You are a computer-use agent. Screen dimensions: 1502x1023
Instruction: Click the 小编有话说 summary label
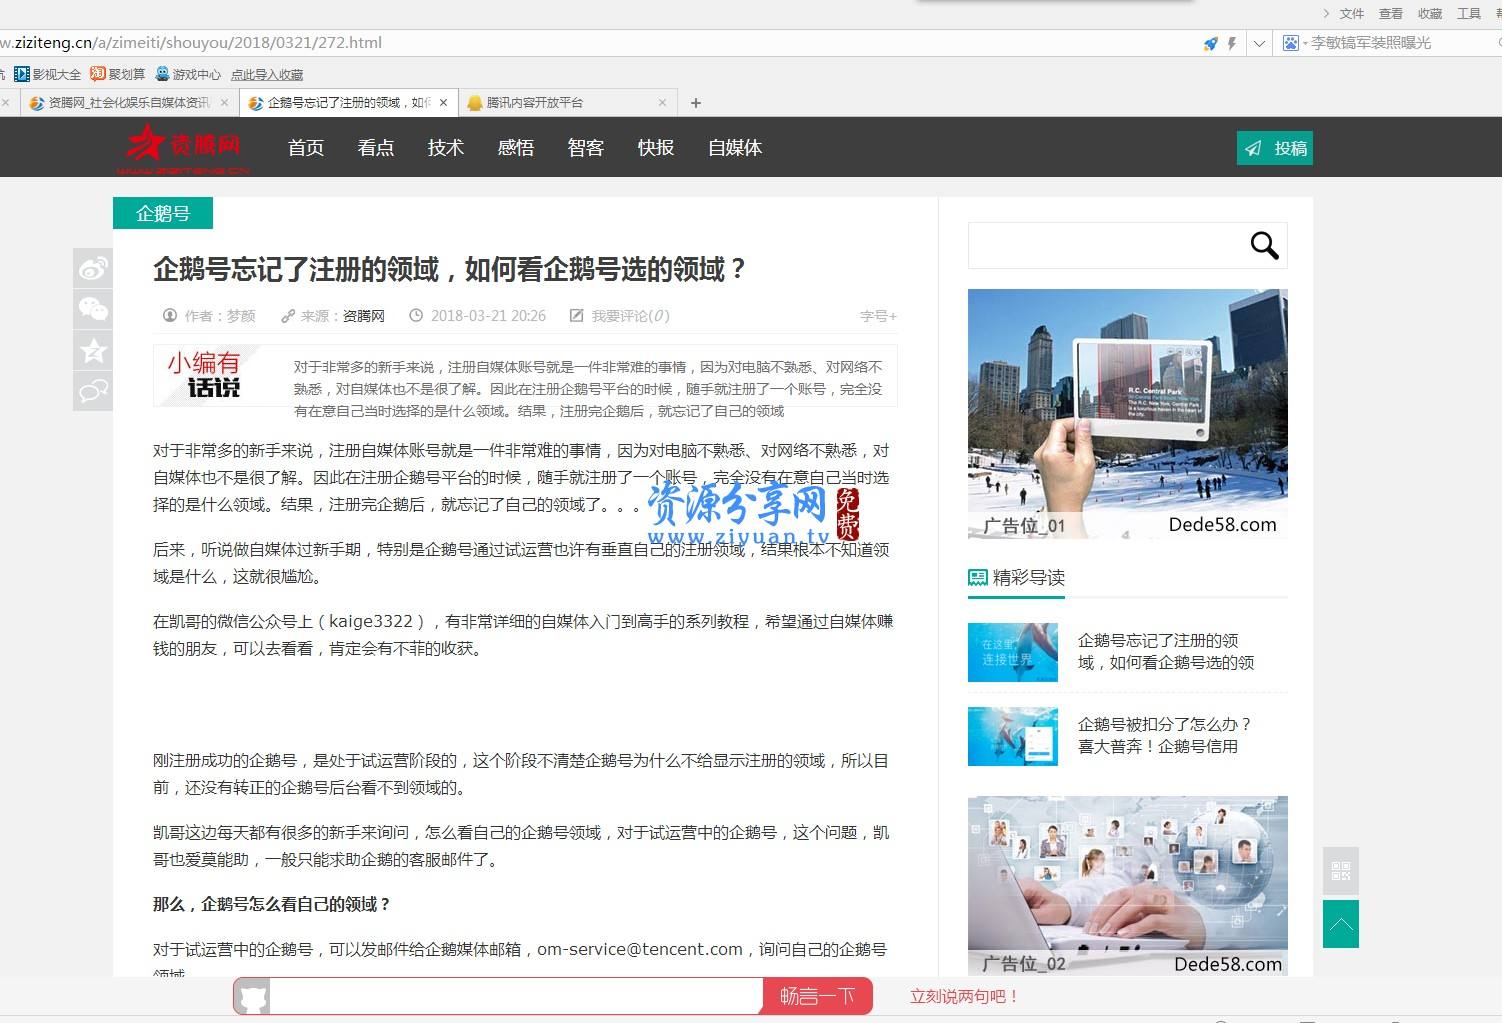pyautogui.click(x=205, y=375)
